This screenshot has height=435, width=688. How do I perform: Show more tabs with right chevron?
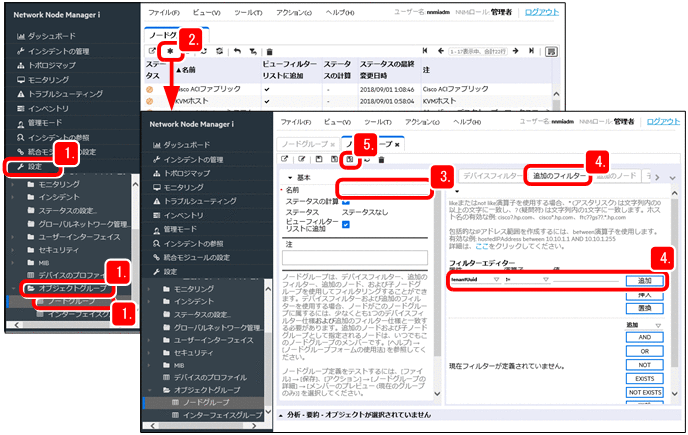(x=657, y=177)
